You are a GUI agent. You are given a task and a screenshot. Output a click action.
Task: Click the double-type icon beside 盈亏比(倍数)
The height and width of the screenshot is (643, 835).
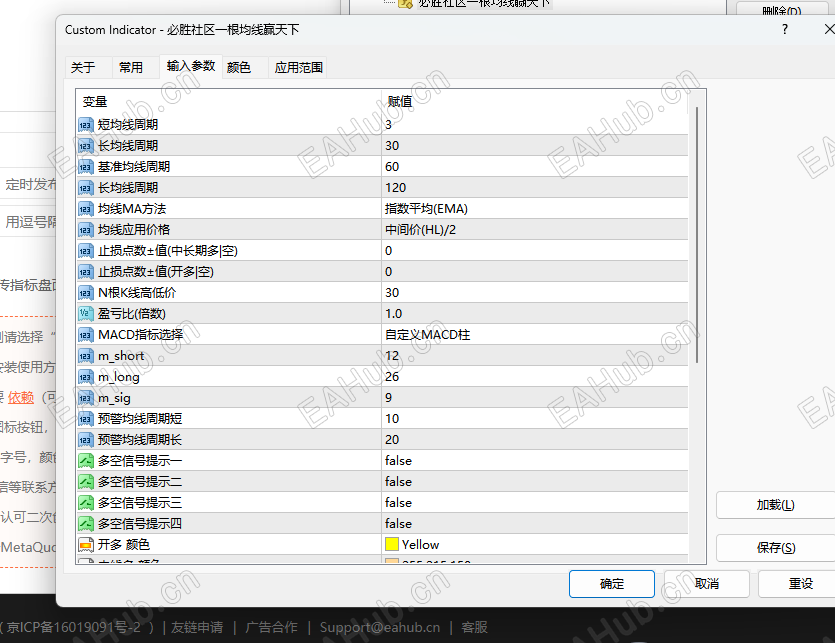86,314
